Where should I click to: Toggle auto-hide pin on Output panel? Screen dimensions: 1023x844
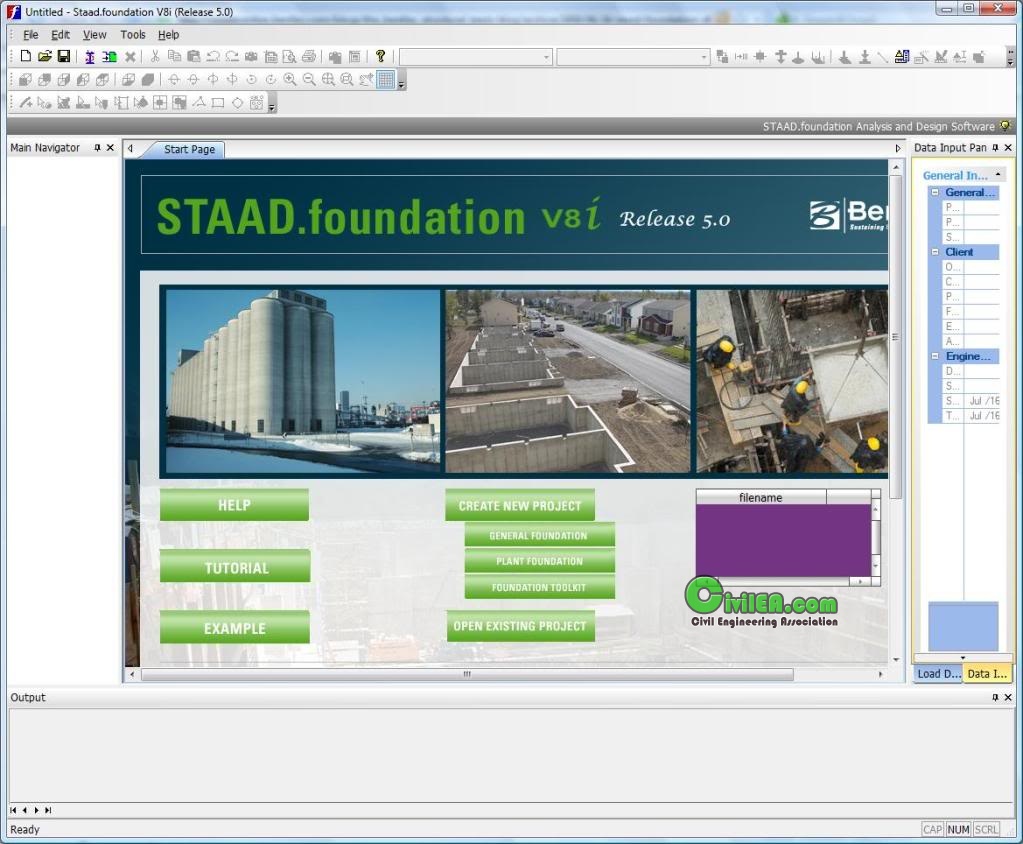tap(996, 697)
